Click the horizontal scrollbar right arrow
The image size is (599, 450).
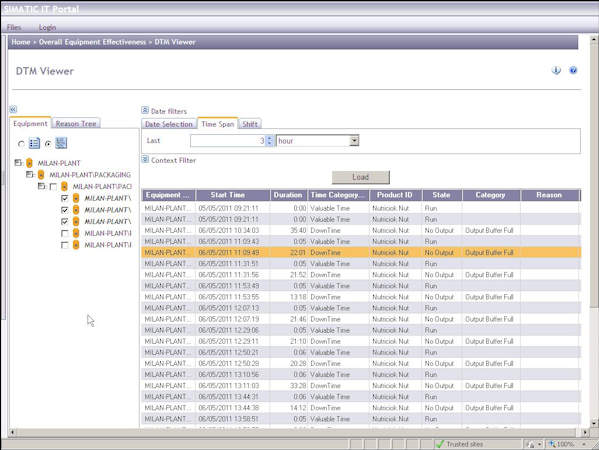585,432
